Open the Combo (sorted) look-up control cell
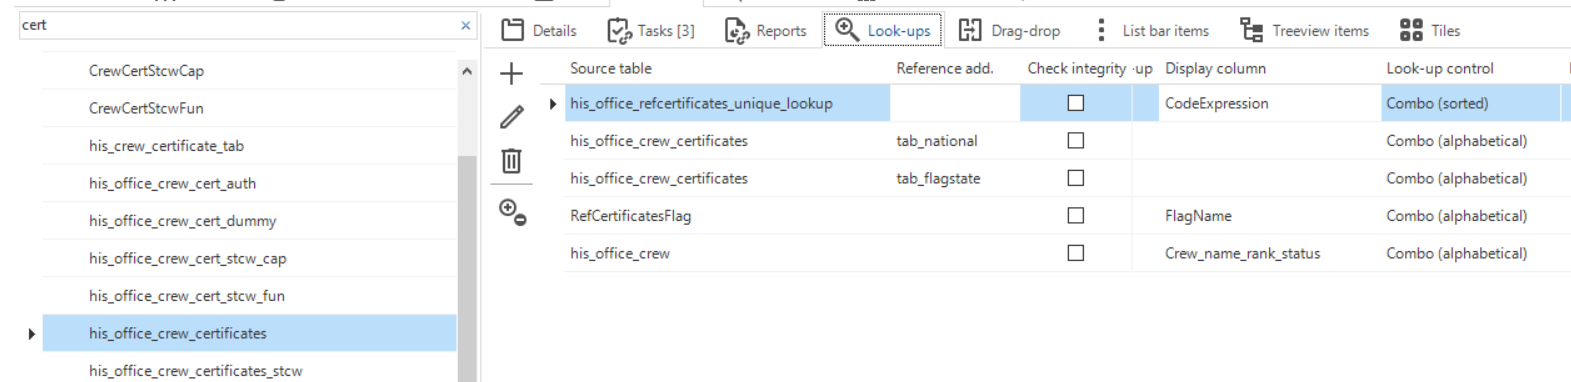Image resolution: width=1571 pixels, height=382 pixels. click(1470, 103)
